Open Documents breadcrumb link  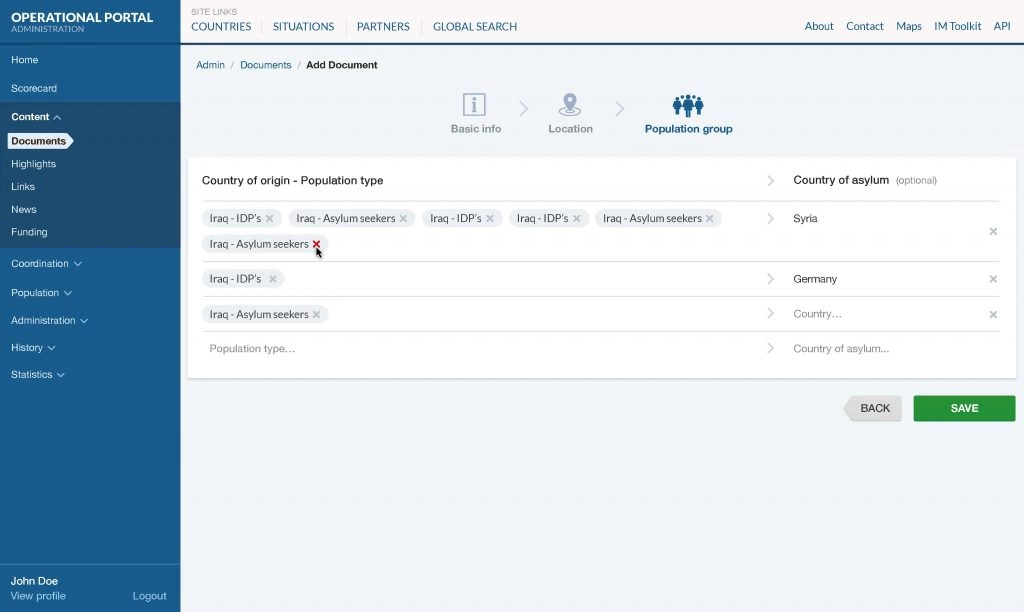tap(265, 65)
